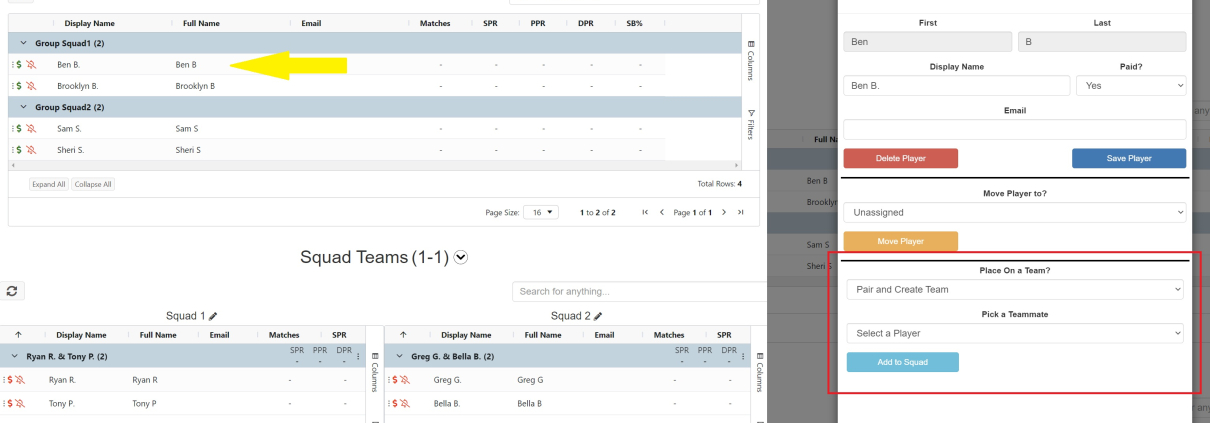Click the muted bell icon for Greg G.
Viewport: 1210px width, 423px height.
tap(405, 380)
